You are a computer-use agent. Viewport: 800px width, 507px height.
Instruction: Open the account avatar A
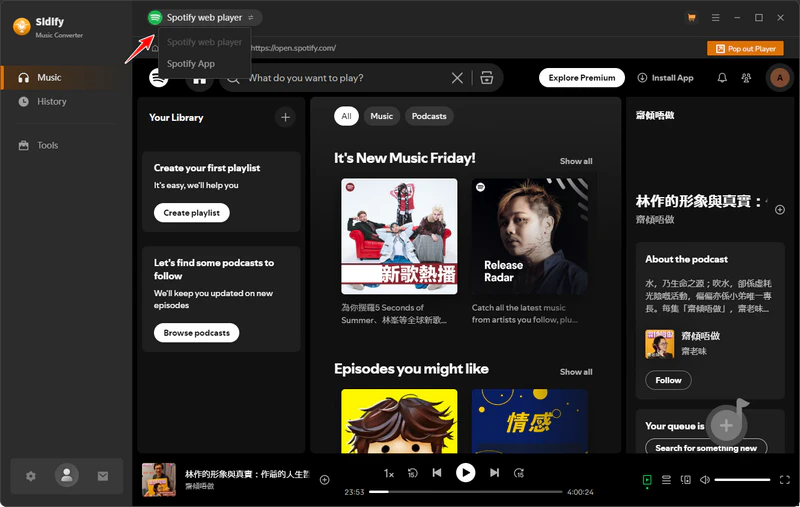tap(779, 78)
